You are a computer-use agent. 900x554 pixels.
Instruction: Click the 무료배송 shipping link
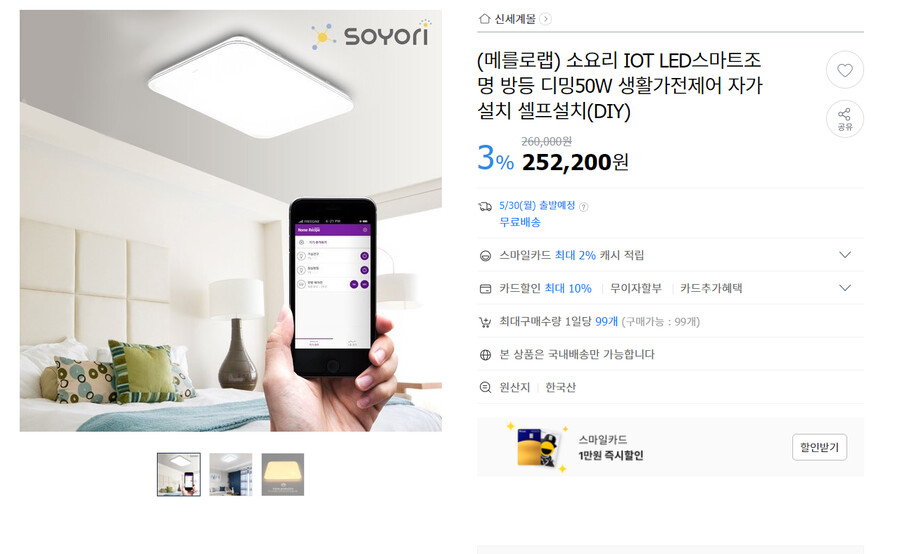(519, 222)
